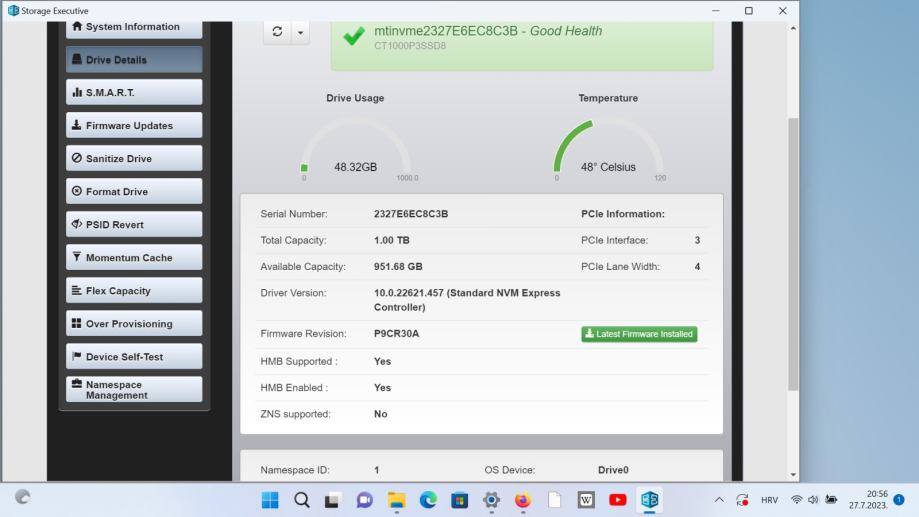Image resolution: width=919 pixels, height=517 pixels.
Task: Open S.M.A.R.T. section
Action: (134, 93)
